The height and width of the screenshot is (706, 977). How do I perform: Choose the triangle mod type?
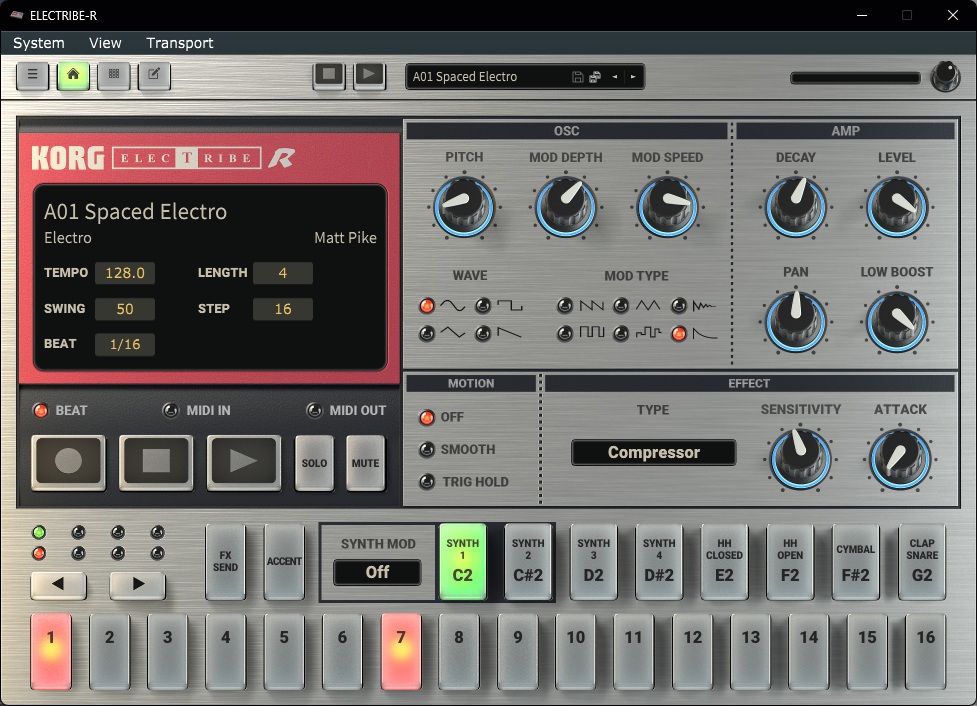click(621, 305)
